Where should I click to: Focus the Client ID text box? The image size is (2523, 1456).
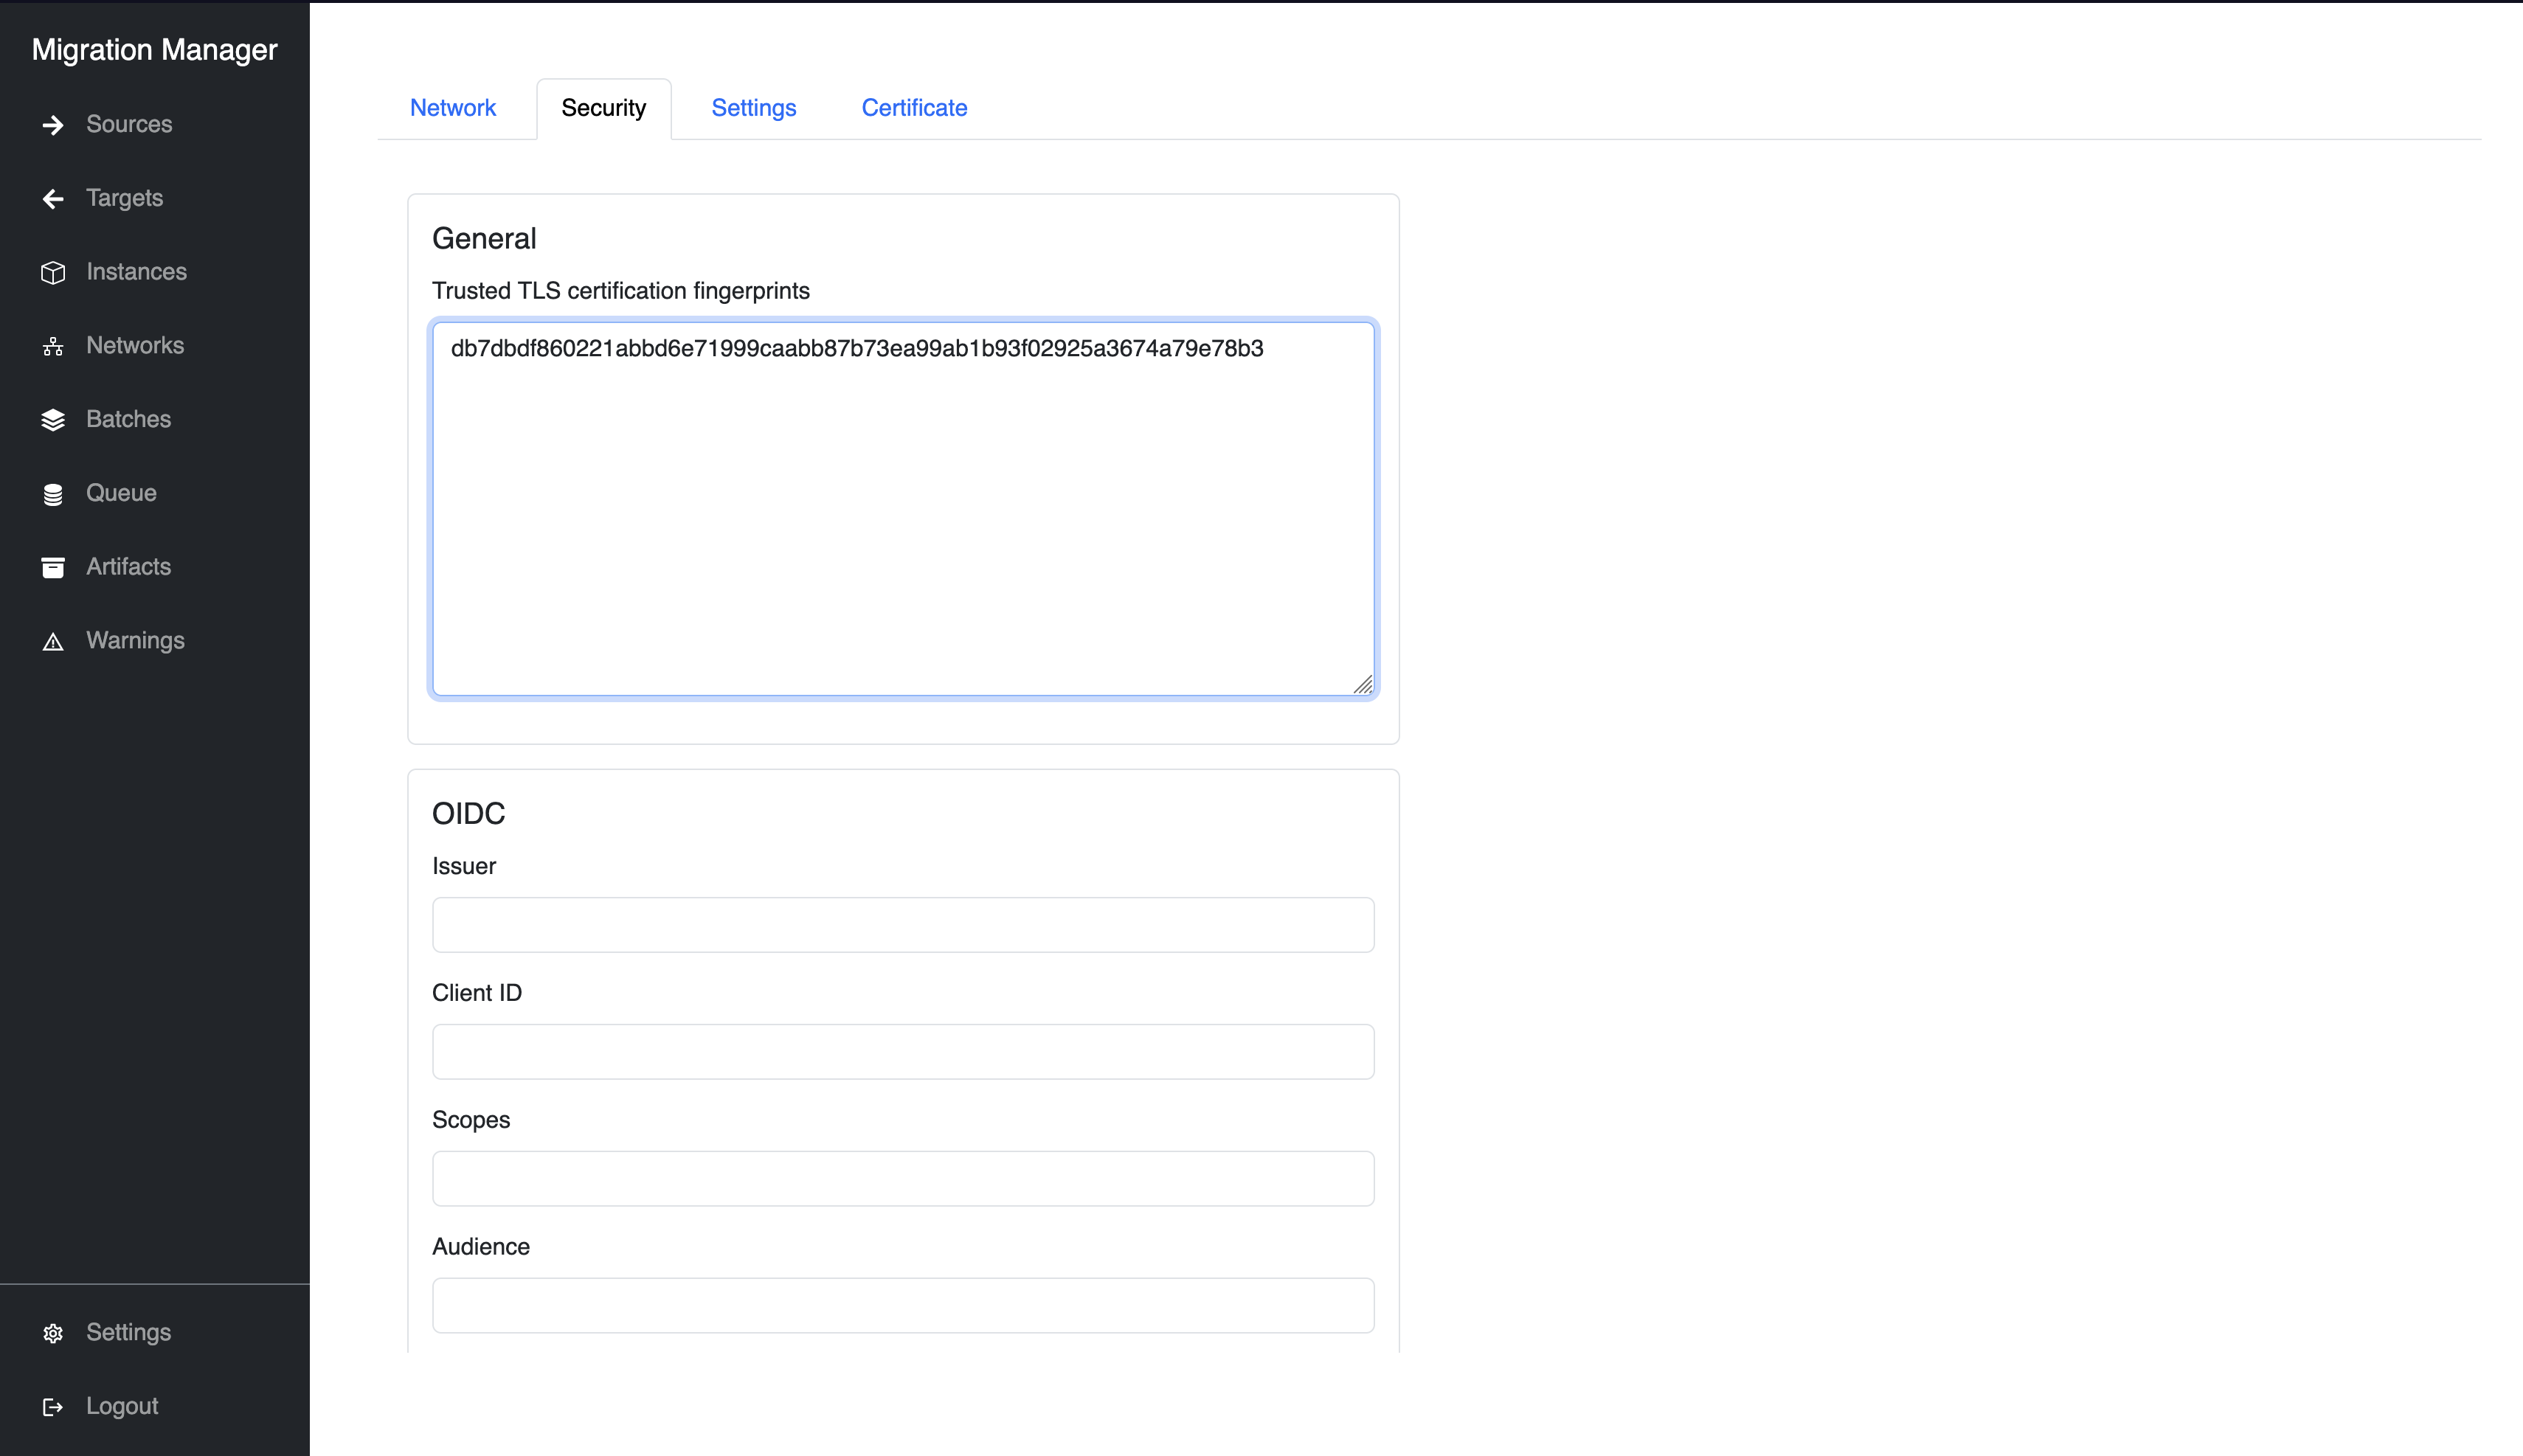point(901,1051)
